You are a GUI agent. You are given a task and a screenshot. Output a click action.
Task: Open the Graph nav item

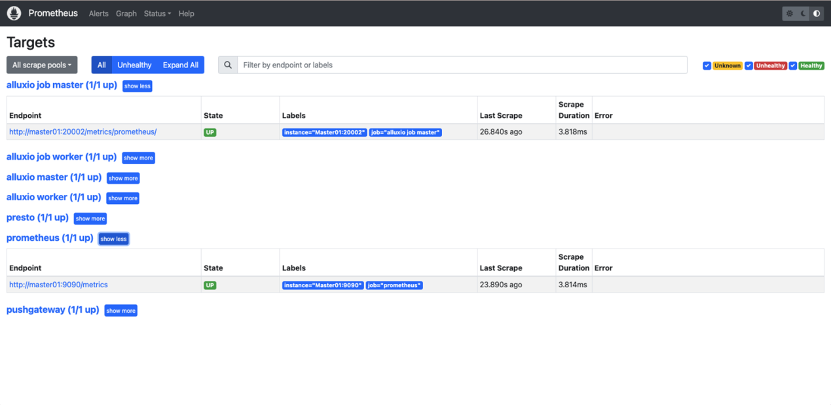pos(126,14)
